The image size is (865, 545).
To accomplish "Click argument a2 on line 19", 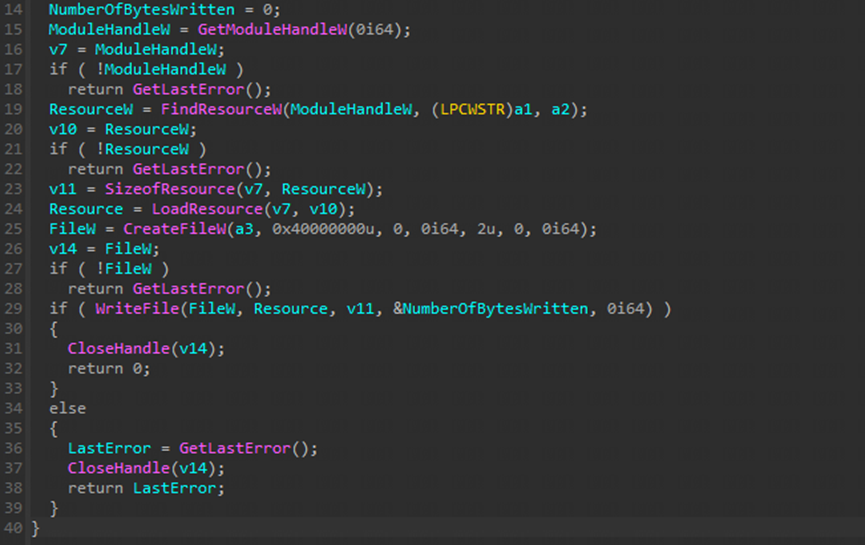I will pyautogui.click(x=560, y=109).
